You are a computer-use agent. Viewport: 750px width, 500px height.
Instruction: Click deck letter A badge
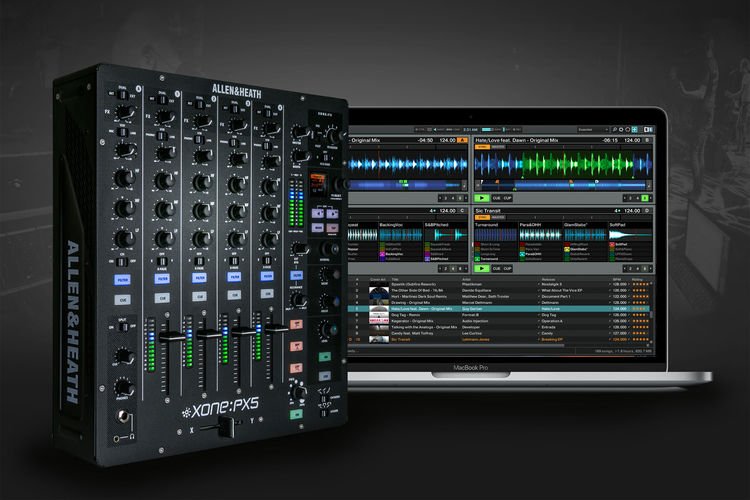[x=462, y=140]
